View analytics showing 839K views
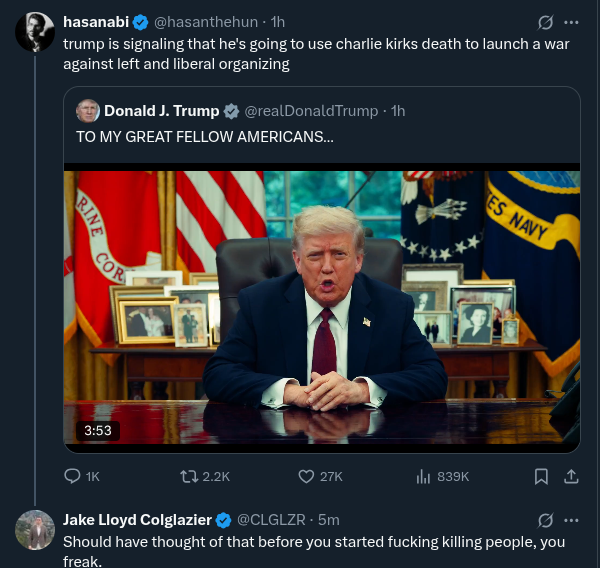The height and width of the screenshot is (568, 600). point(423,477)
